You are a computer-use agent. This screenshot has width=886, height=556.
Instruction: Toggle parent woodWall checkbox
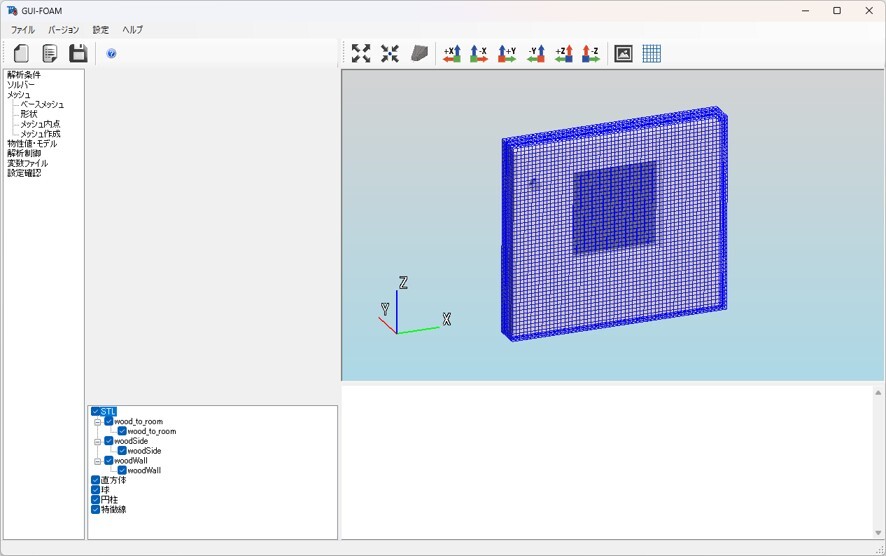pyautogui.click(x=108, y=461)
